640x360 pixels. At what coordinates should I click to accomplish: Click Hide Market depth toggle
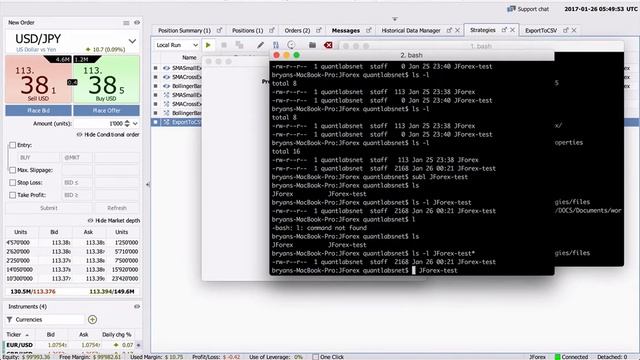(x=113, y=220)
